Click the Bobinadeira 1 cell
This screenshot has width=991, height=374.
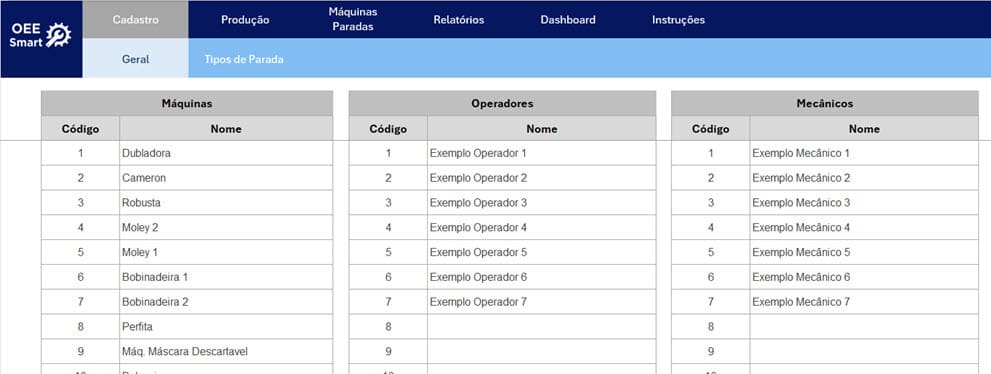click(226, 277)
